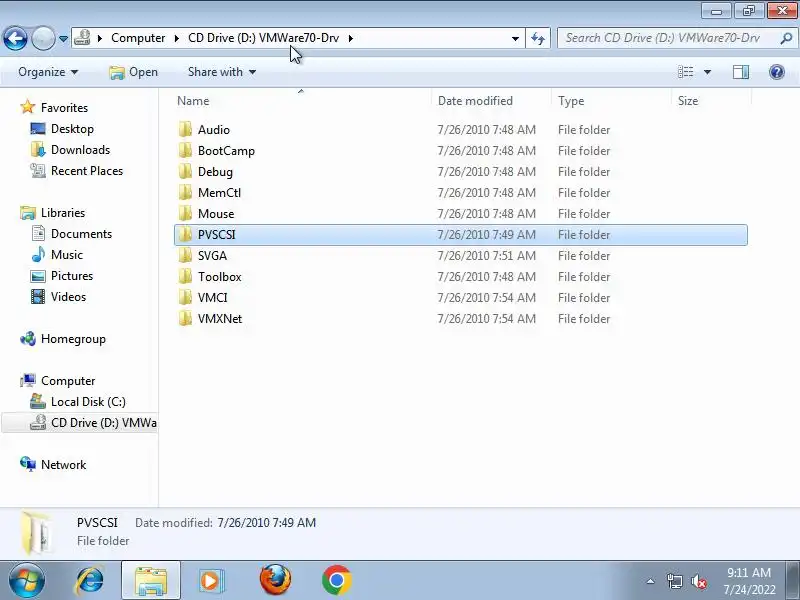The image size is (800, 600).
Task: Select the Debug folder icon
Action: click(x=186, y=171)
